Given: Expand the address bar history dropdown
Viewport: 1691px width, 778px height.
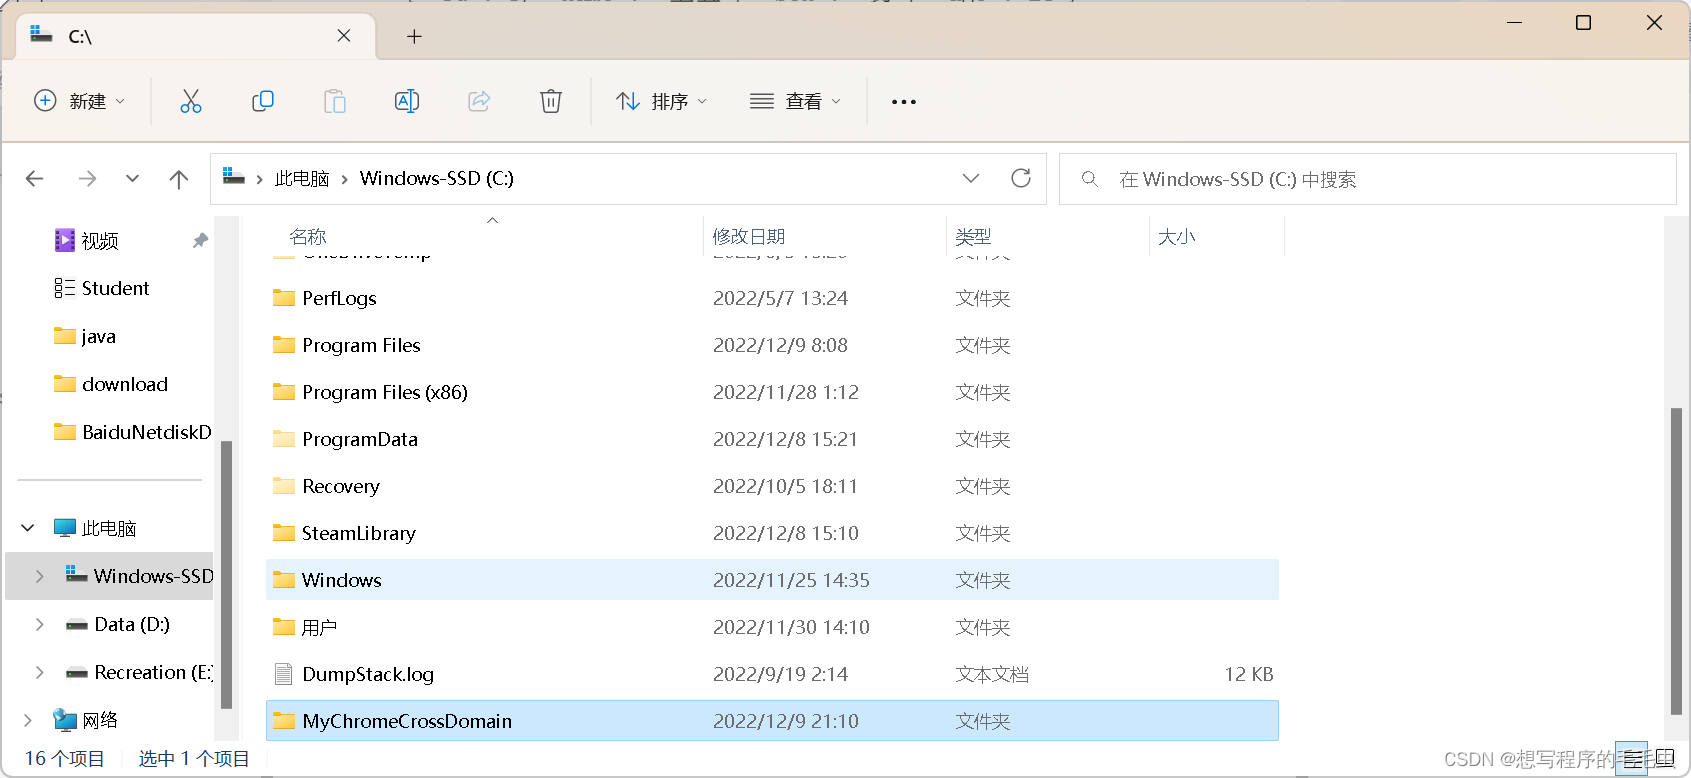Looking at the screenshot, I should [971, 178].
